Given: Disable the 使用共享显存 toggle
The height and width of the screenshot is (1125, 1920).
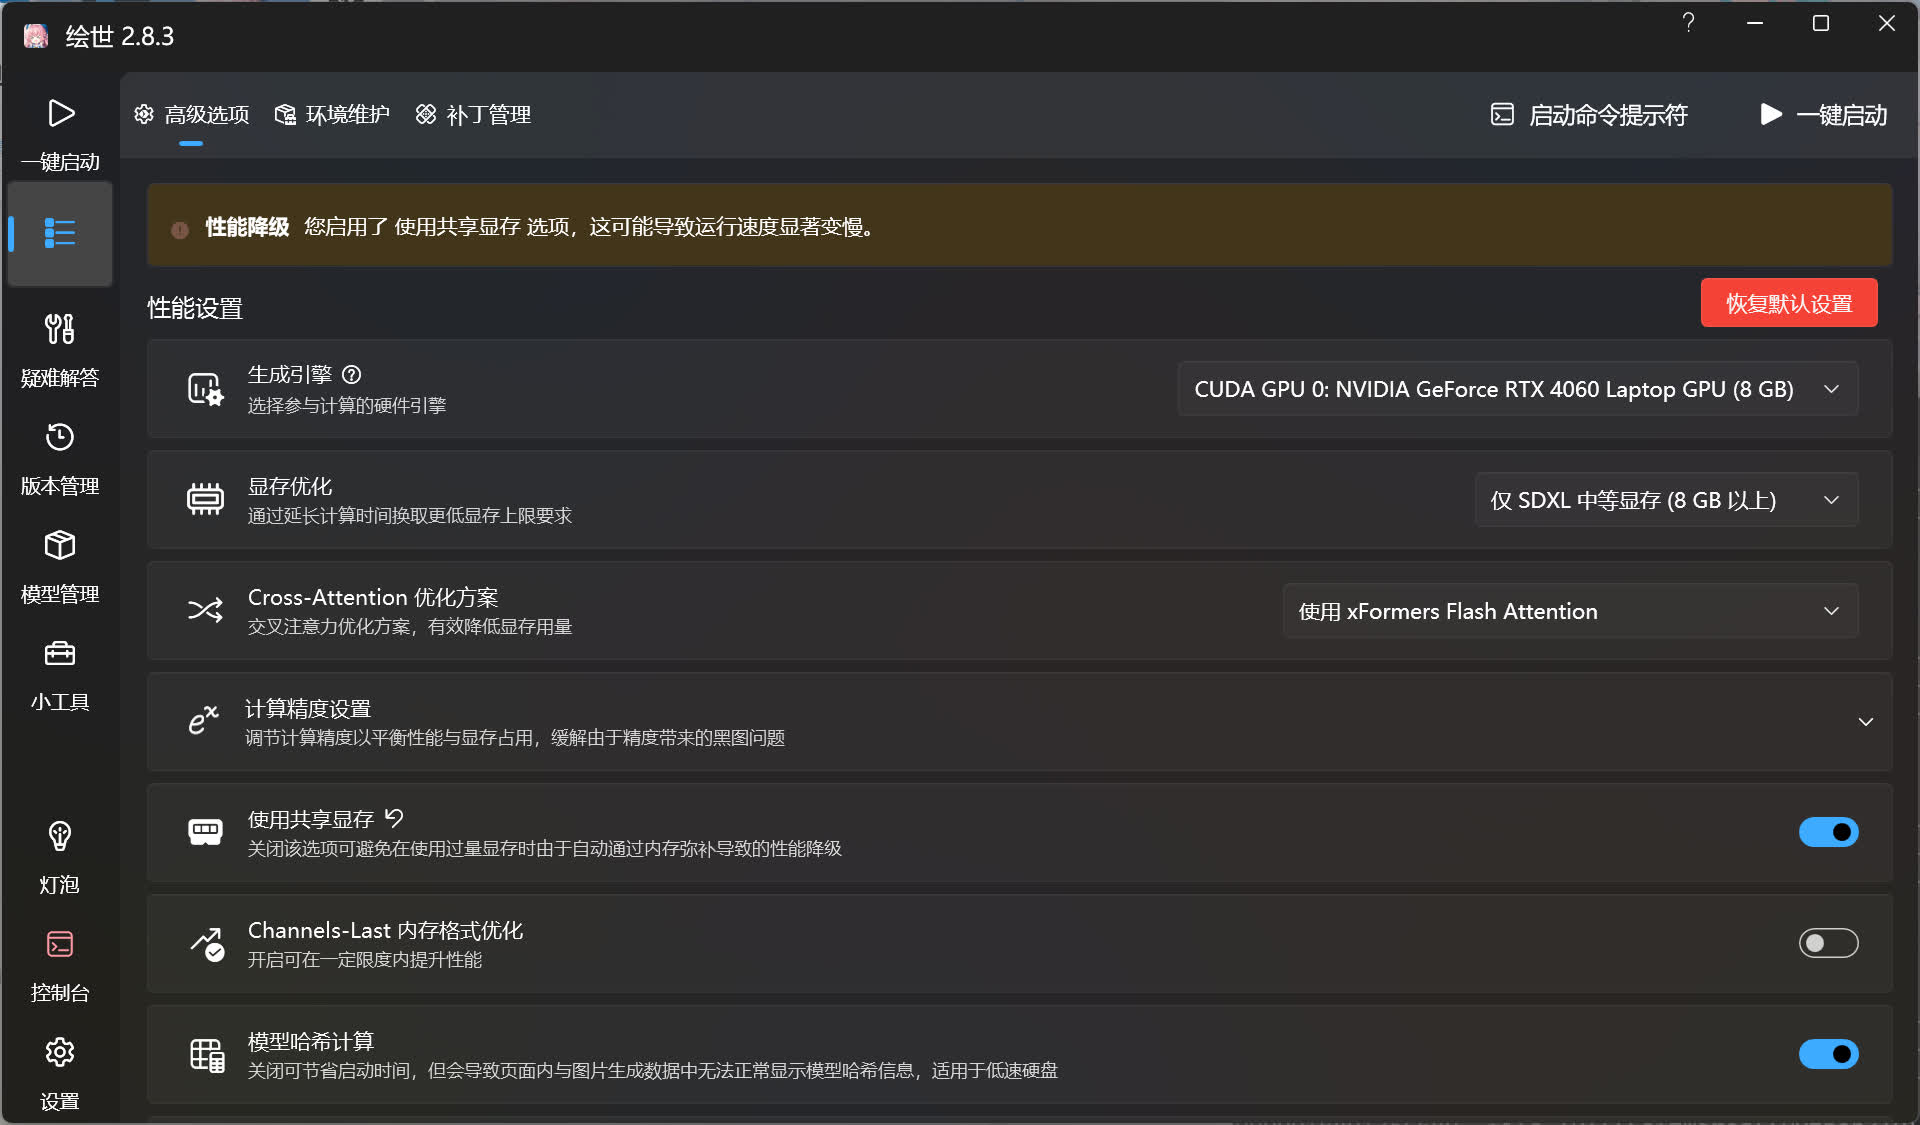Looking at the screenshot, I should 1827,832.
